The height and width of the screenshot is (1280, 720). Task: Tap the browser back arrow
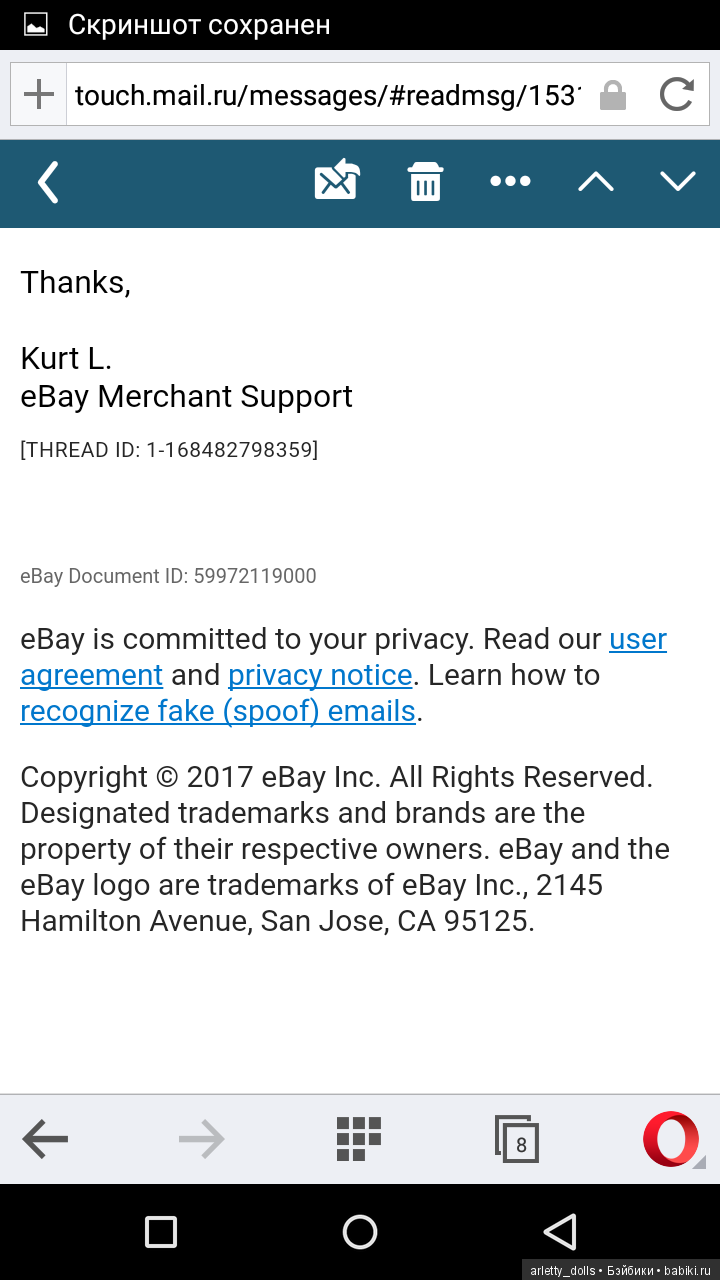[x=46, y=1138]
